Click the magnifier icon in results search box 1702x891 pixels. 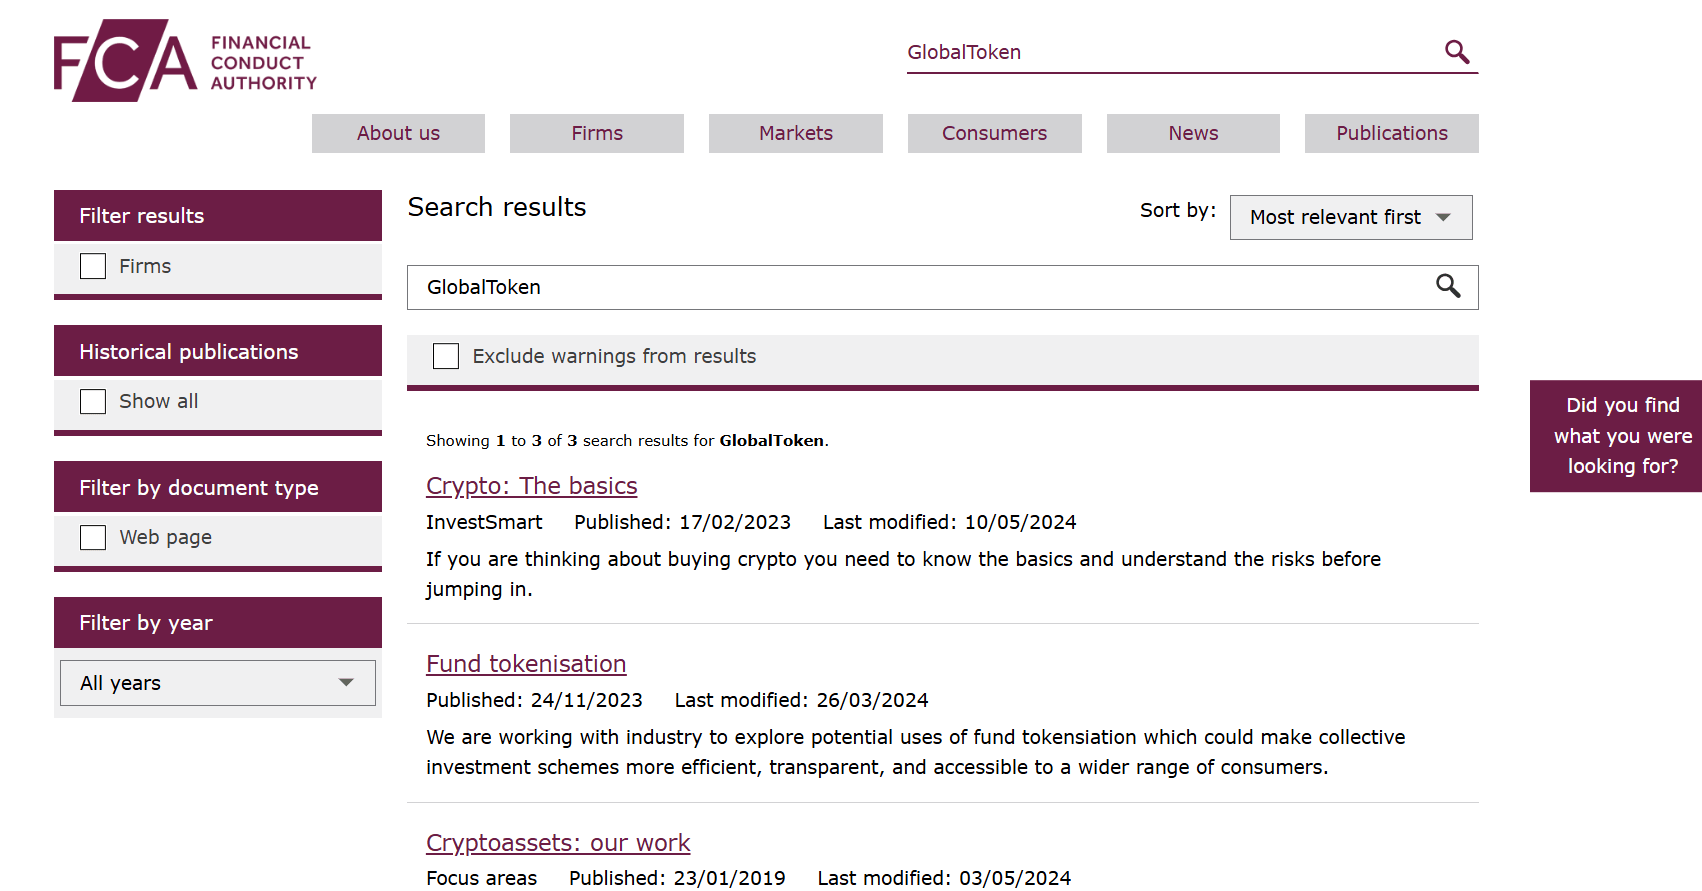[x=1448, y=286]
